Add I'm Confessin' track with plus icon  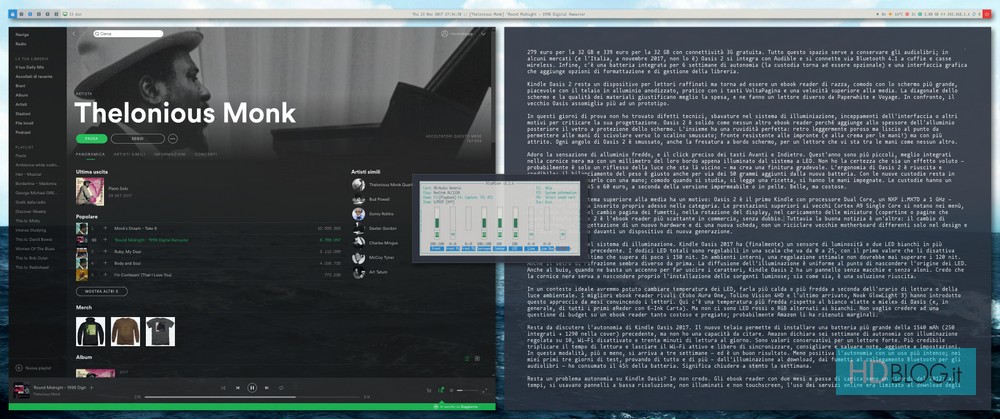pyautogui.click(x=105, y=275)
